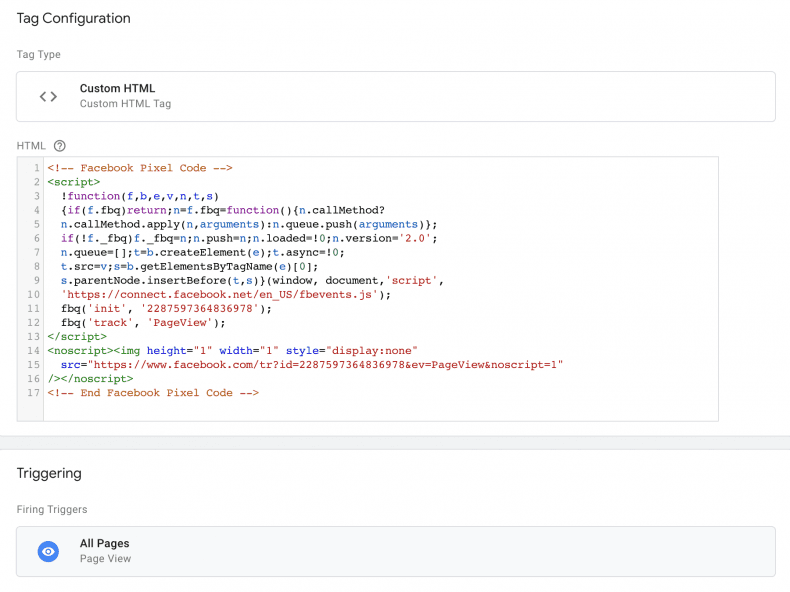Click the /></noscript> closing line
Image resolution: width=790 pixels, height=592 pixels.
[x=90, y=379]
